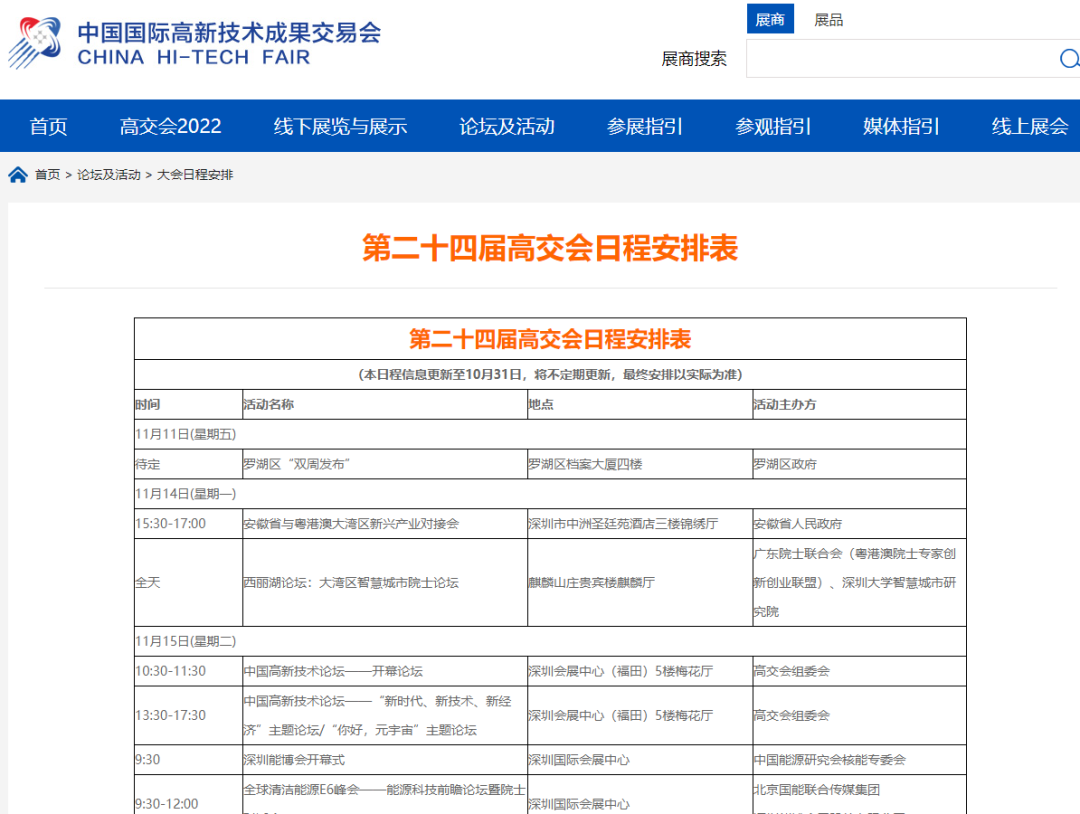
Task: Click the 11月14日(星期一) date row
Action: pos(550,494)
